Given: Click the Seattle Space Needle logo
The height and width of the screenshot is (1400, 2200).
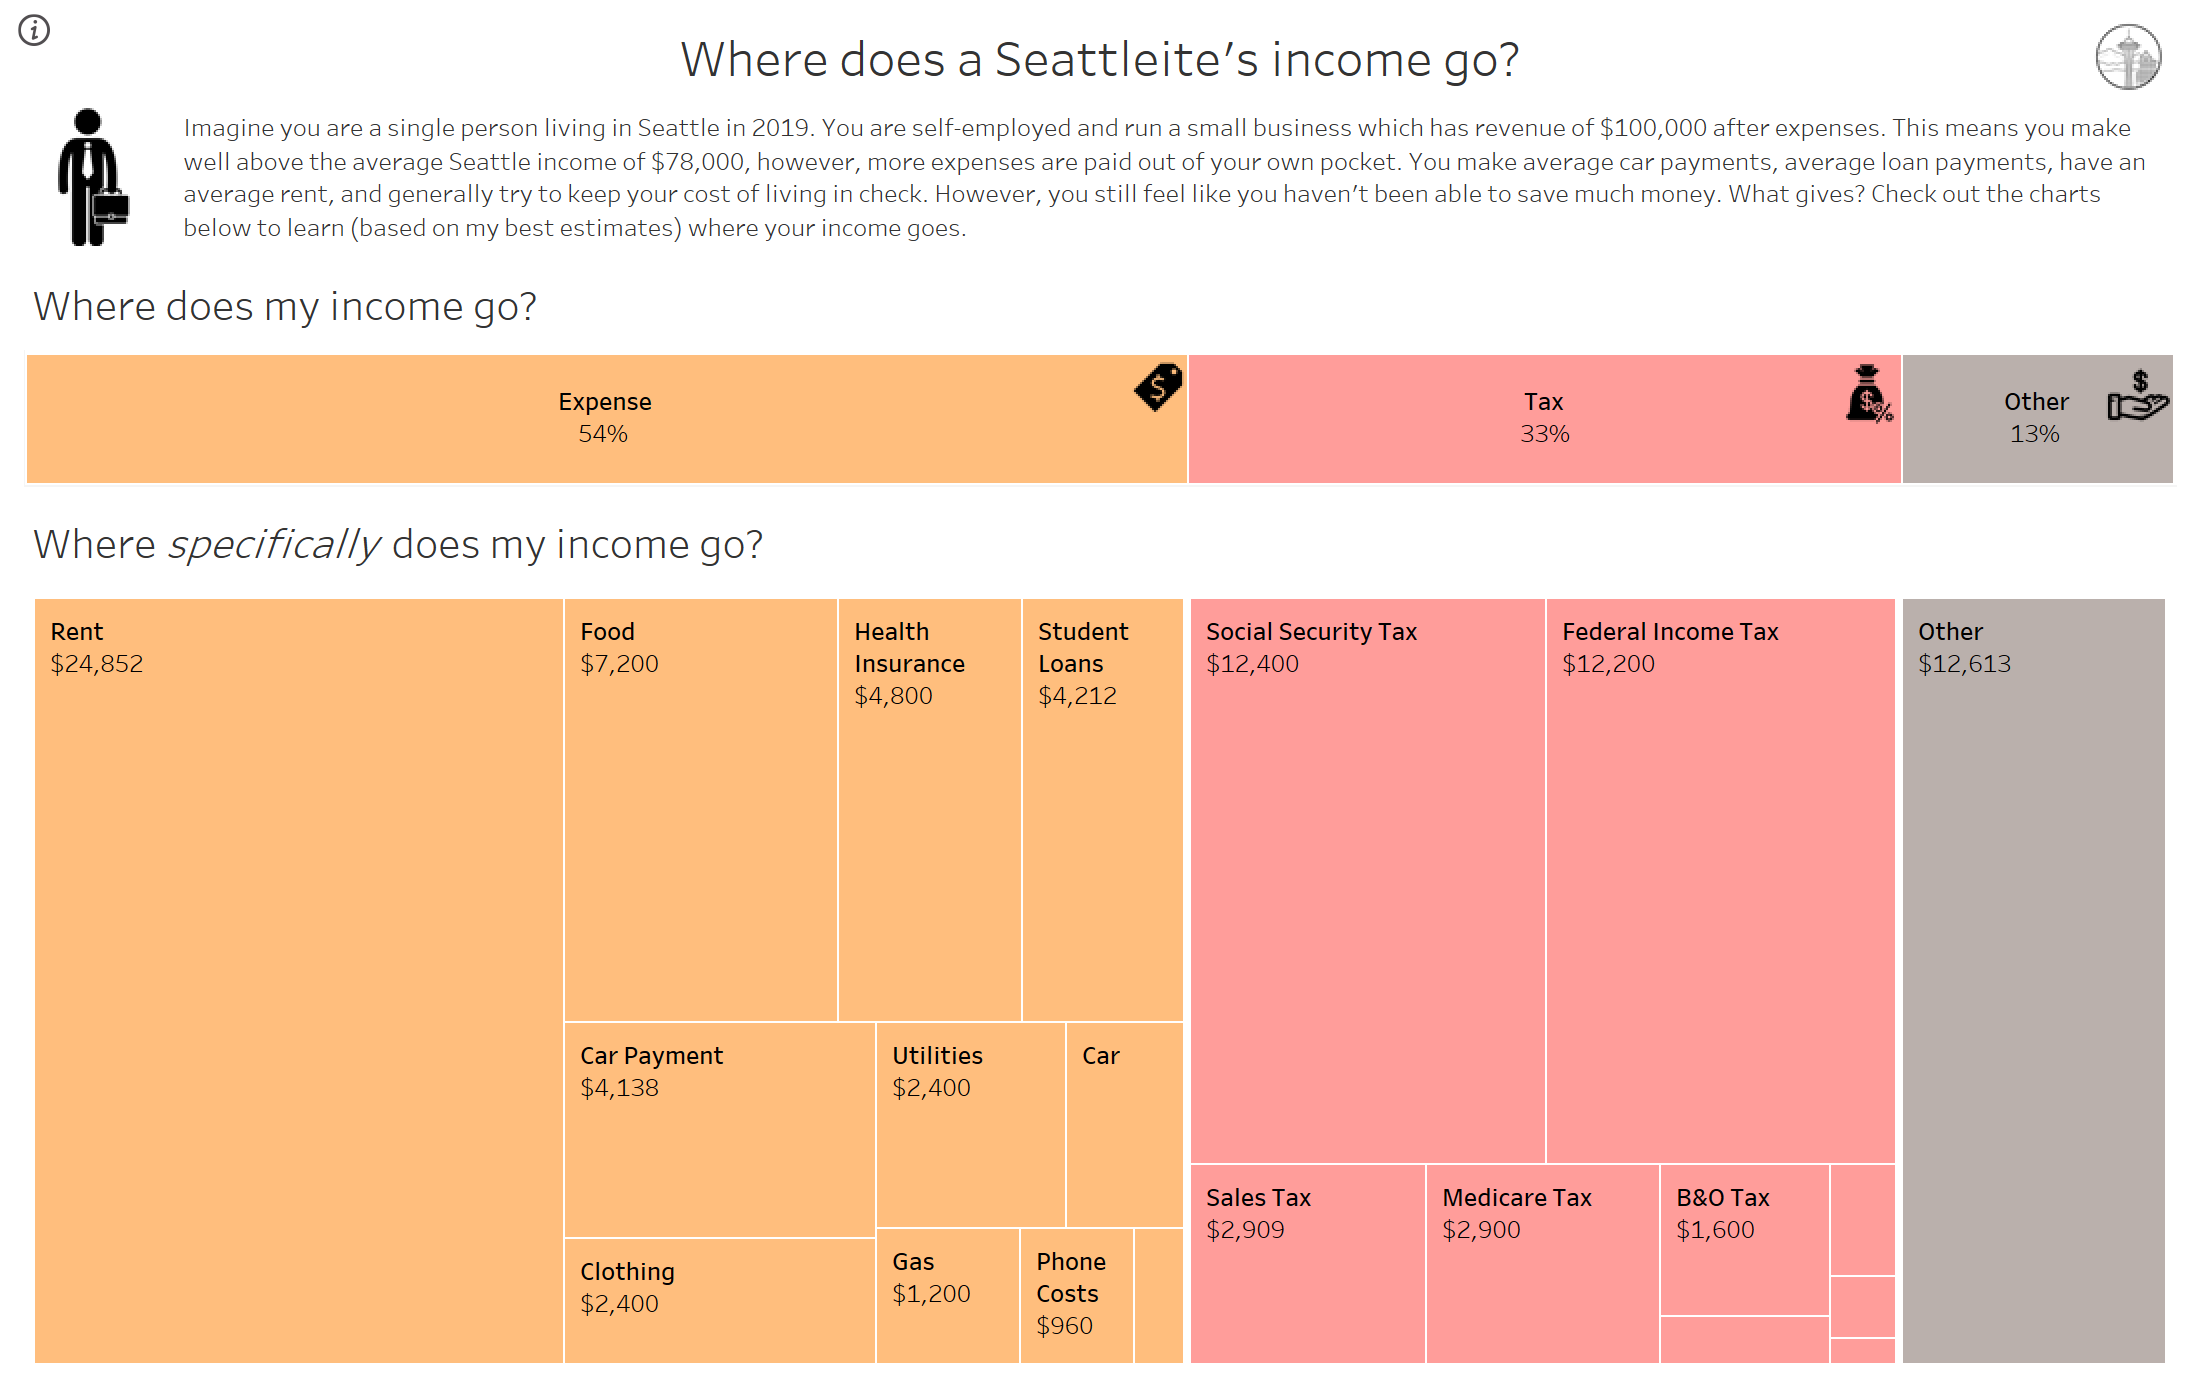Looking at the screenshot, I should point(2128,57).
